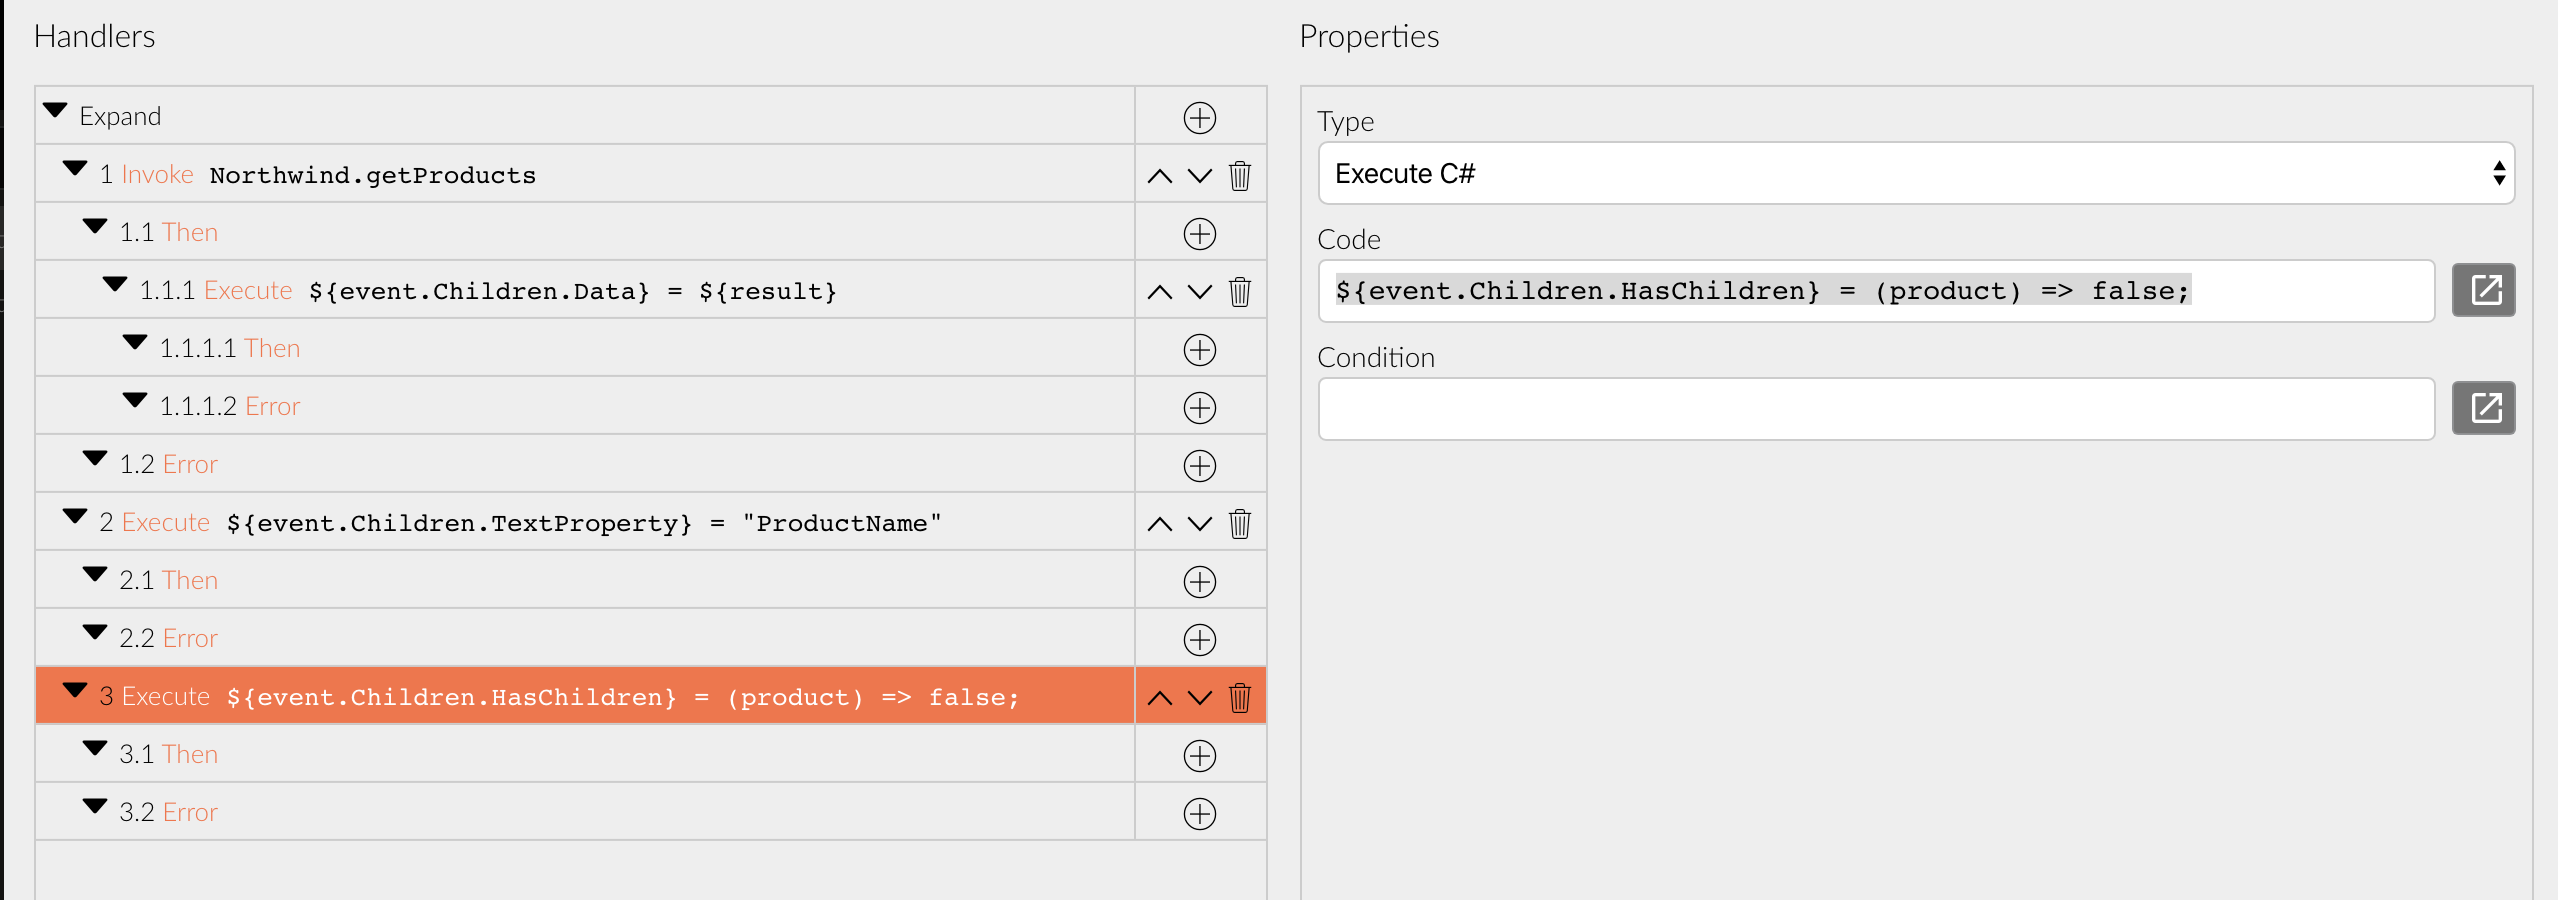The width and height of the screenshot is (2558, 900).
Task: Add a handler to the Expand event
Action: pyautogui.click(x=1199, y=118)
